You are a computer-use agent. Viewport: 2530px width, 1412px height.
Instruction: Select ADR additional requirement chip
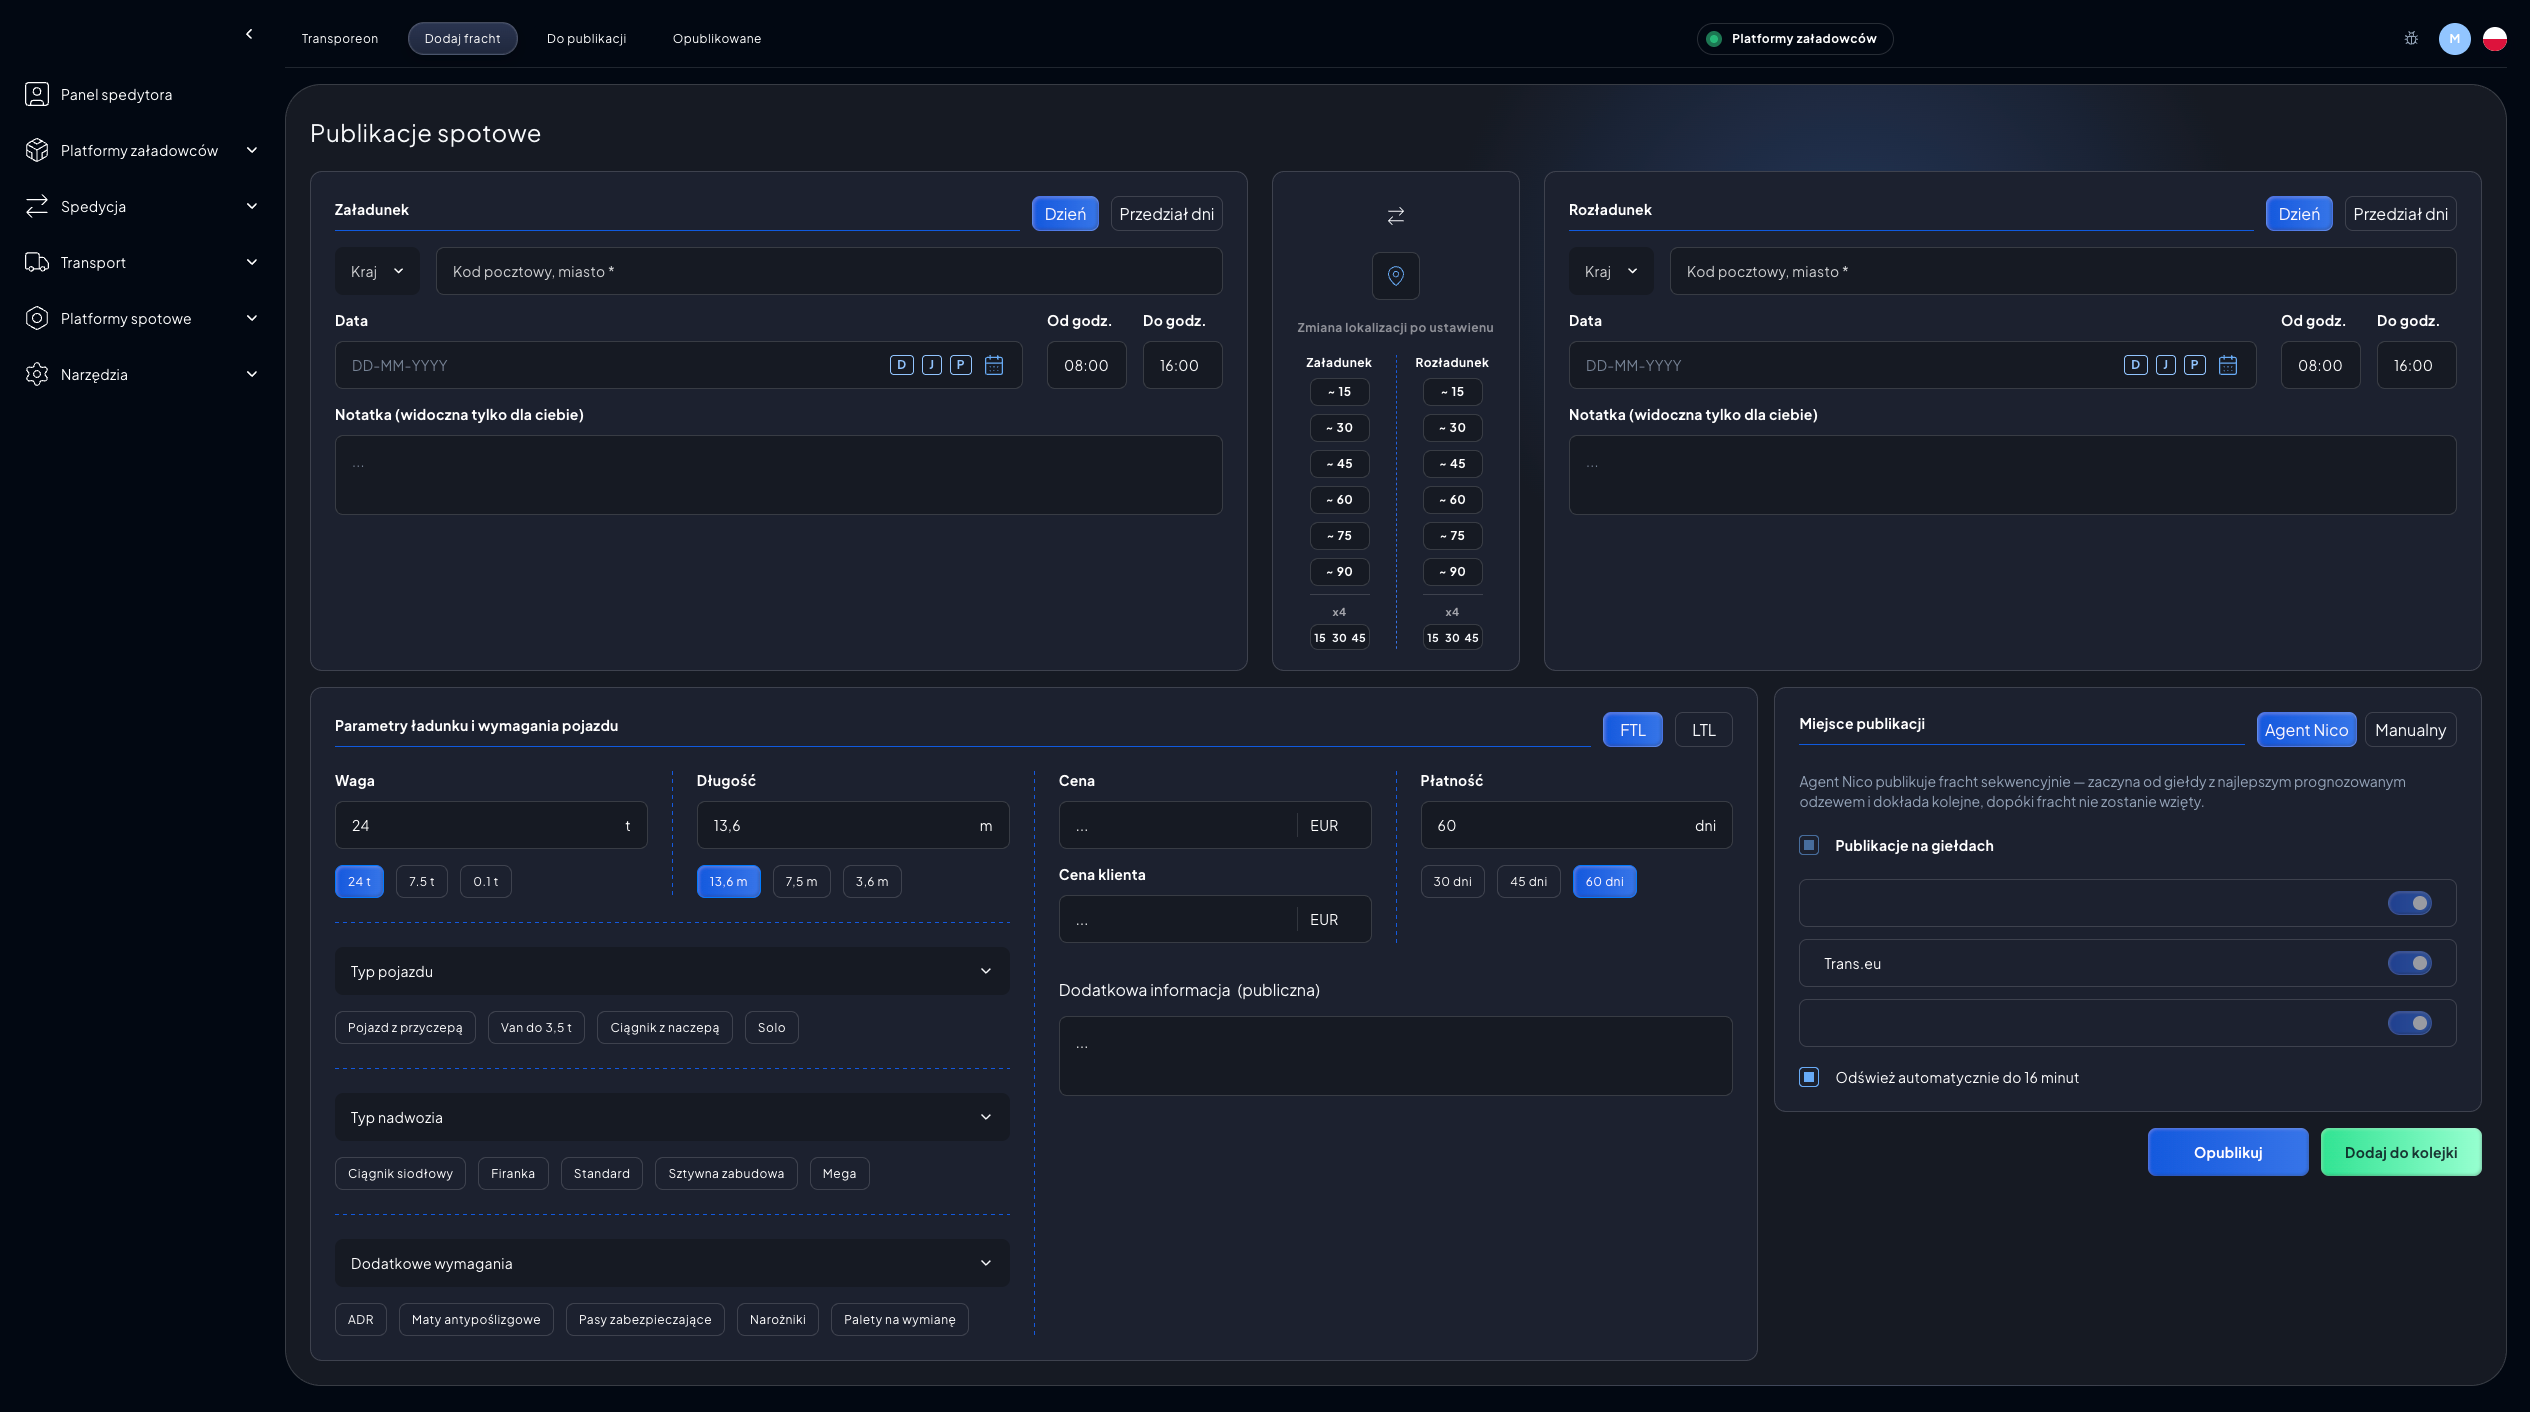coord(361,1319)
